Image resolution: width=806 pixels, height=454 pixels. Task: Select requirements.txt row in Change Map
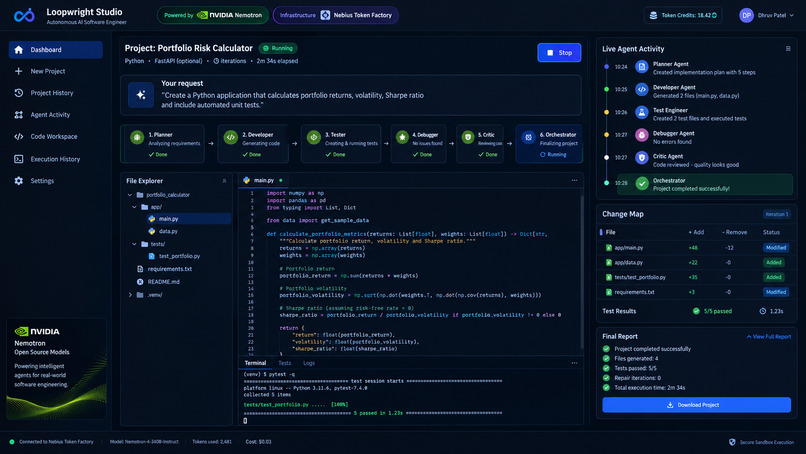click(697, 292)
